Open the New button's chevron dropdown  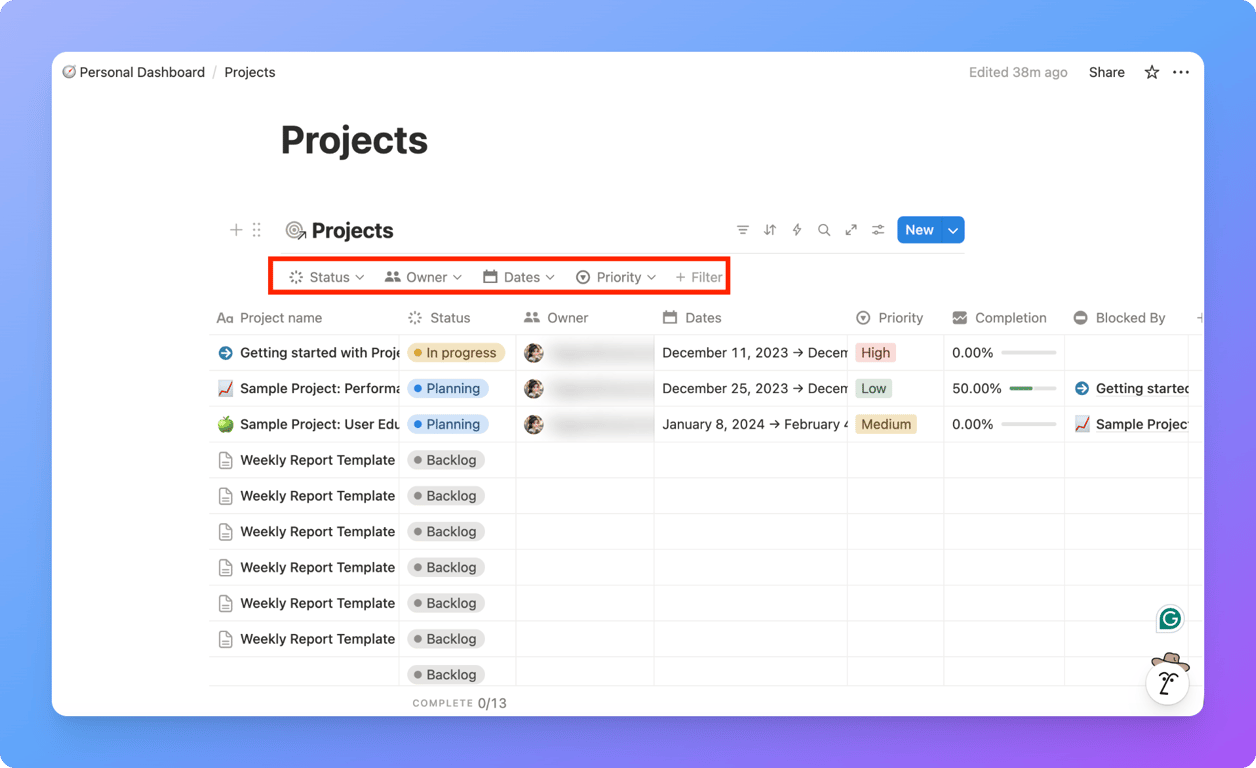(951, 229)
